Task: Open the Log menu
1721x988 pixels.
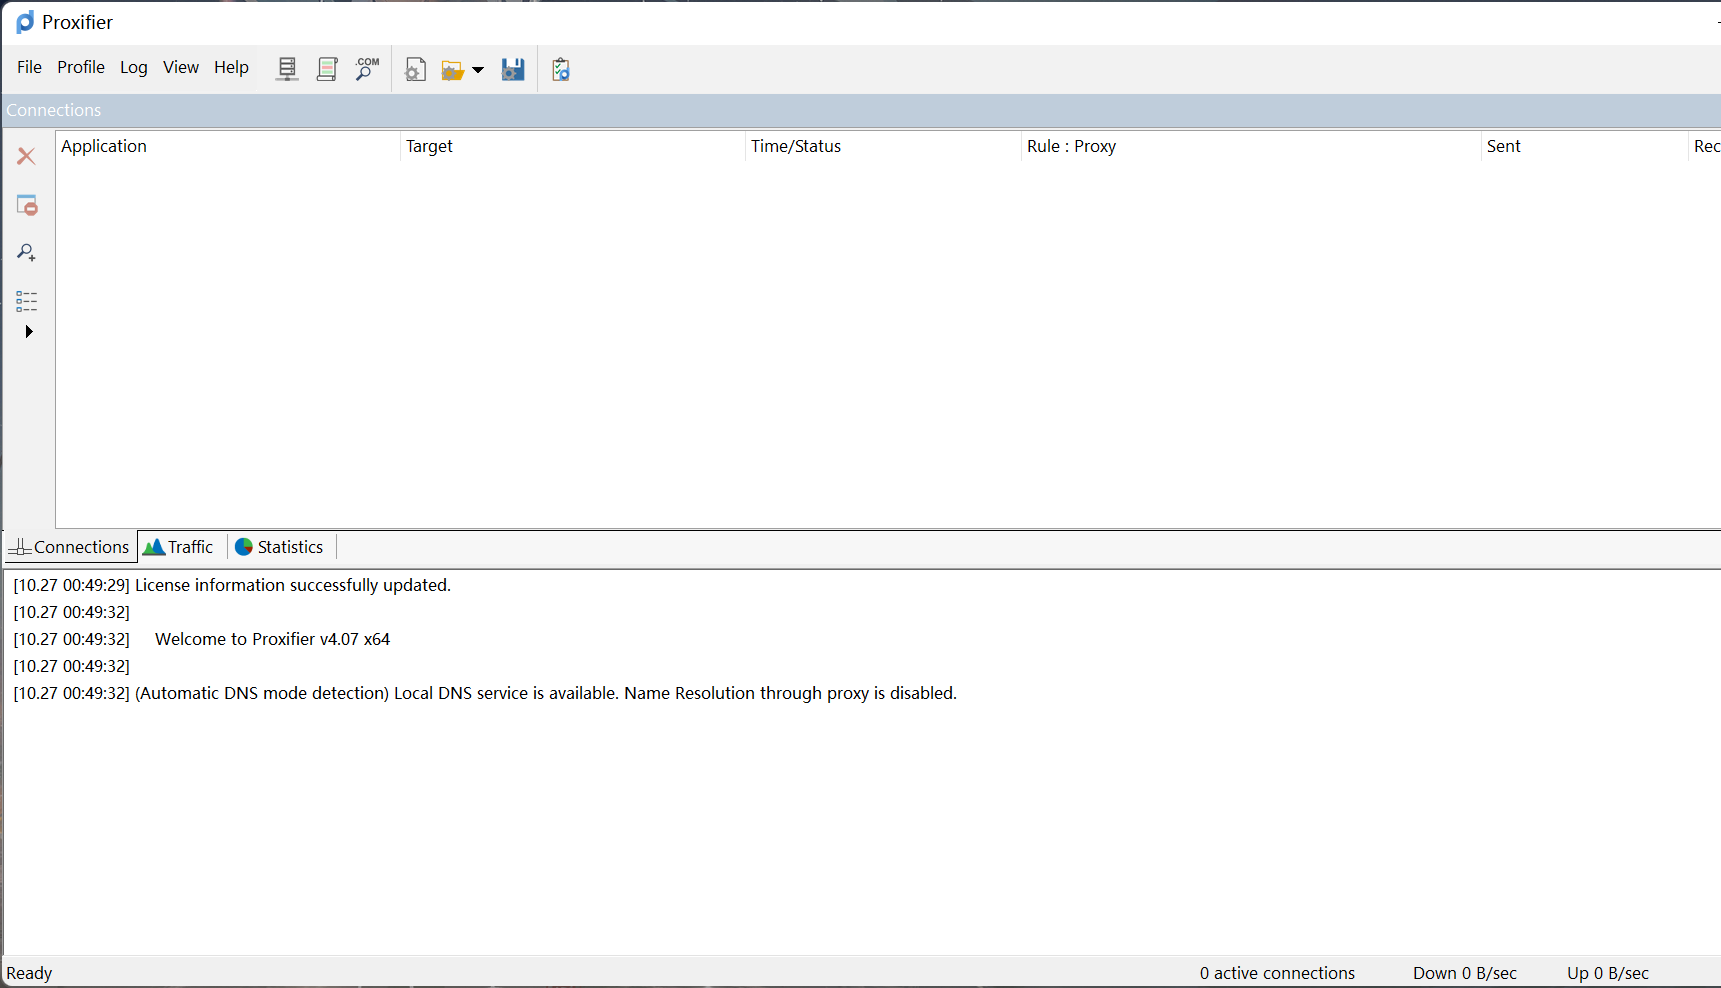Action: 134,67
